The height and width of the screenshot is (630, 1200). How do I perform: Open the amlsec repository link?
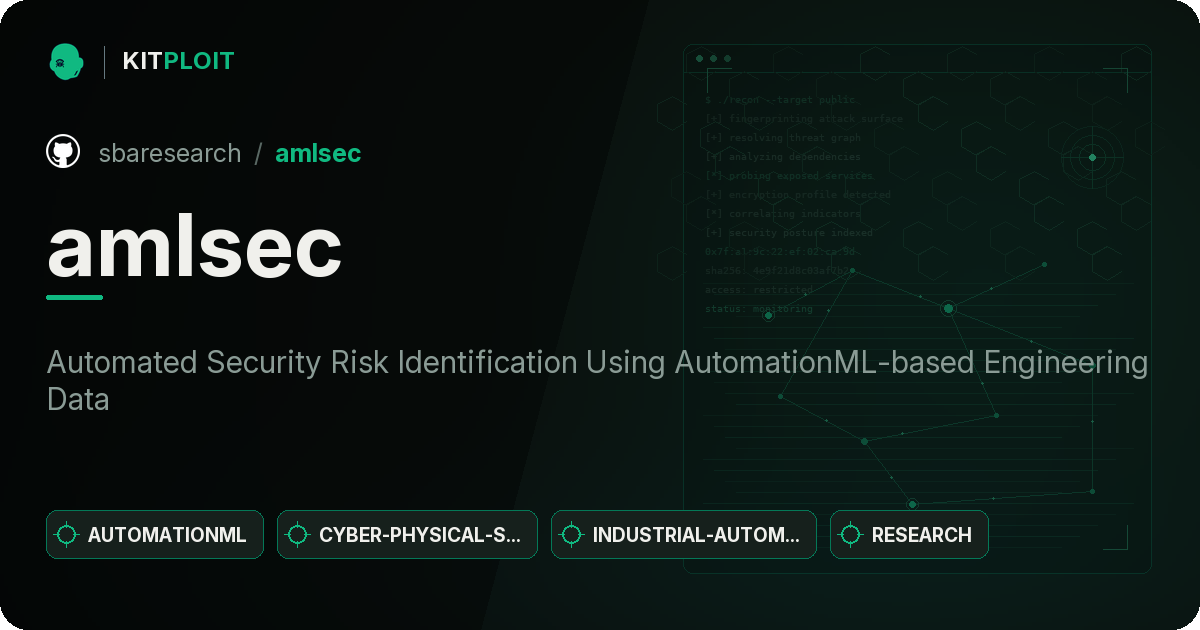[318, 153]
